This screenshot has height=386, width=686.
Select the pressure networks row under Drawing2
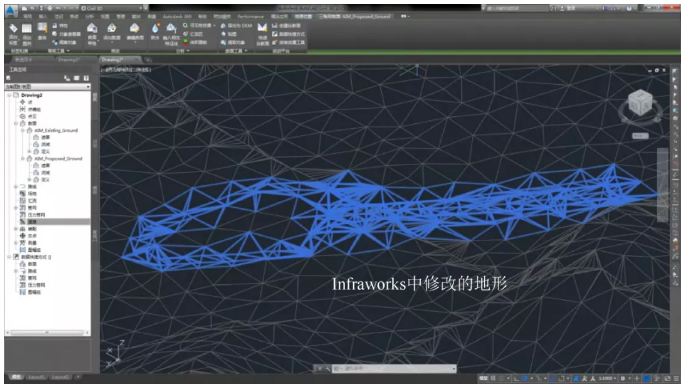(x=36, y=215)
